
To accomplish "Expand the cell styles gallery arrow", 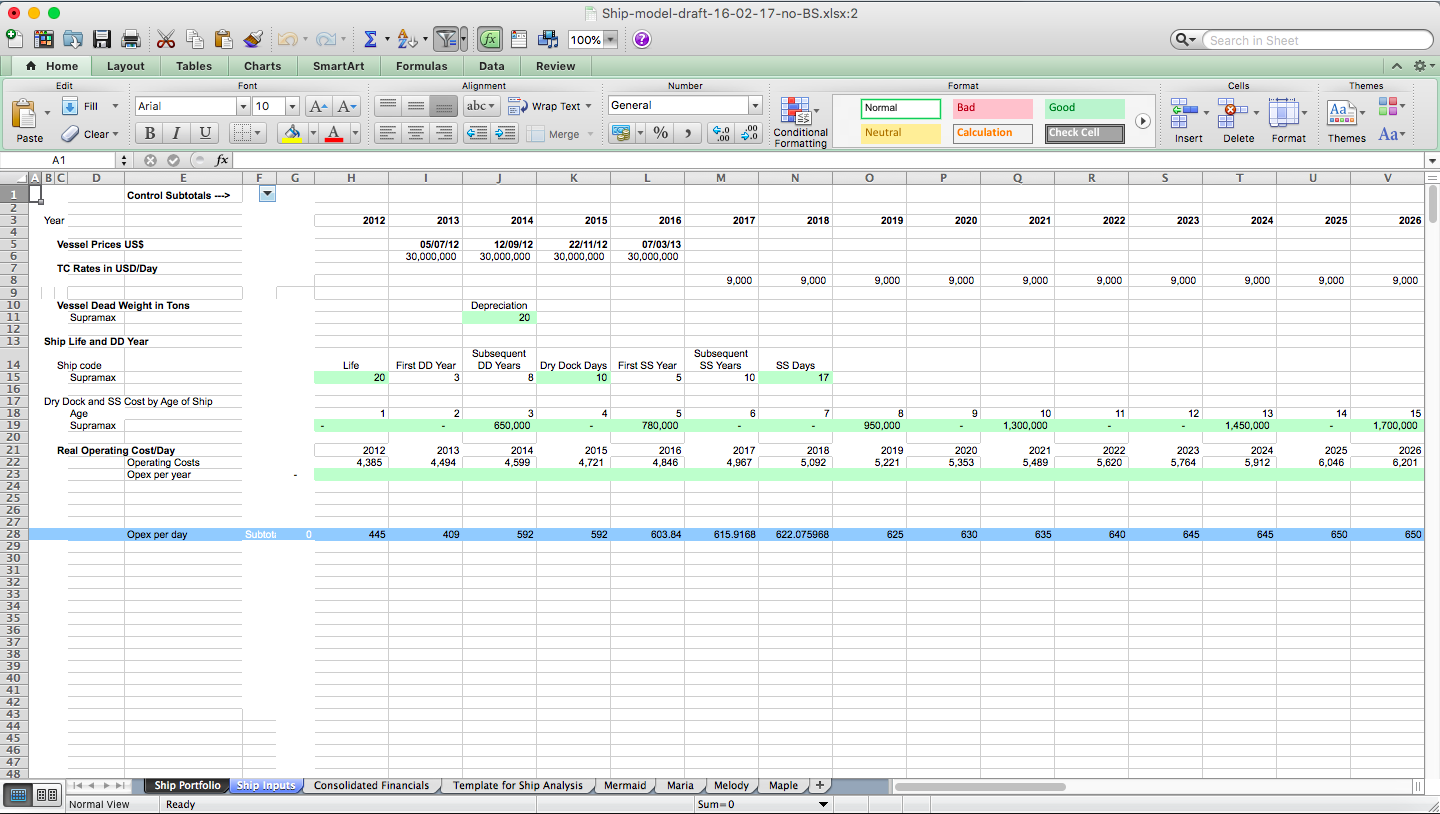I will pos(1142,121).
